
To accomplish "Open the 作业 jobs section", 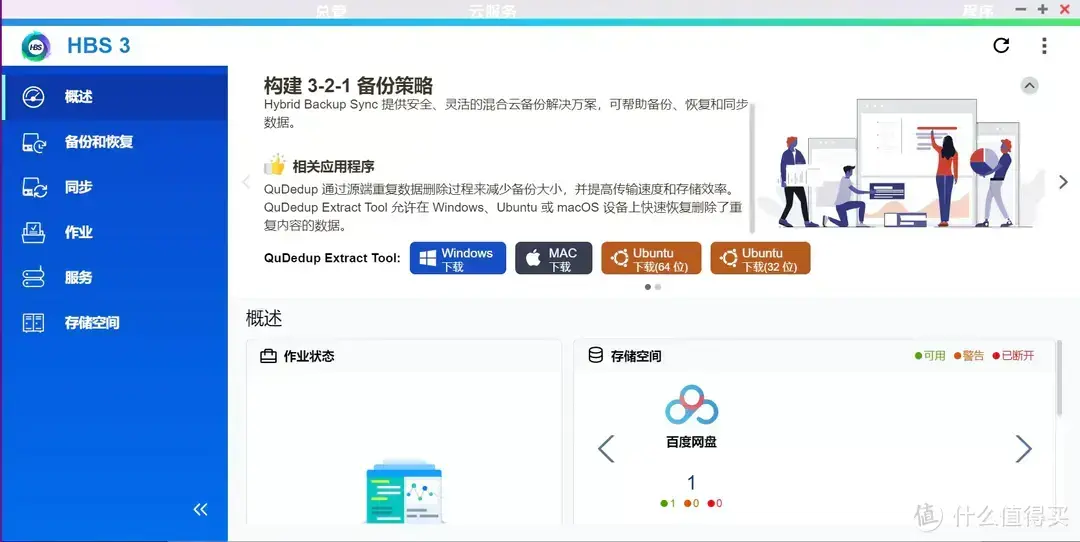I will 114,233.
